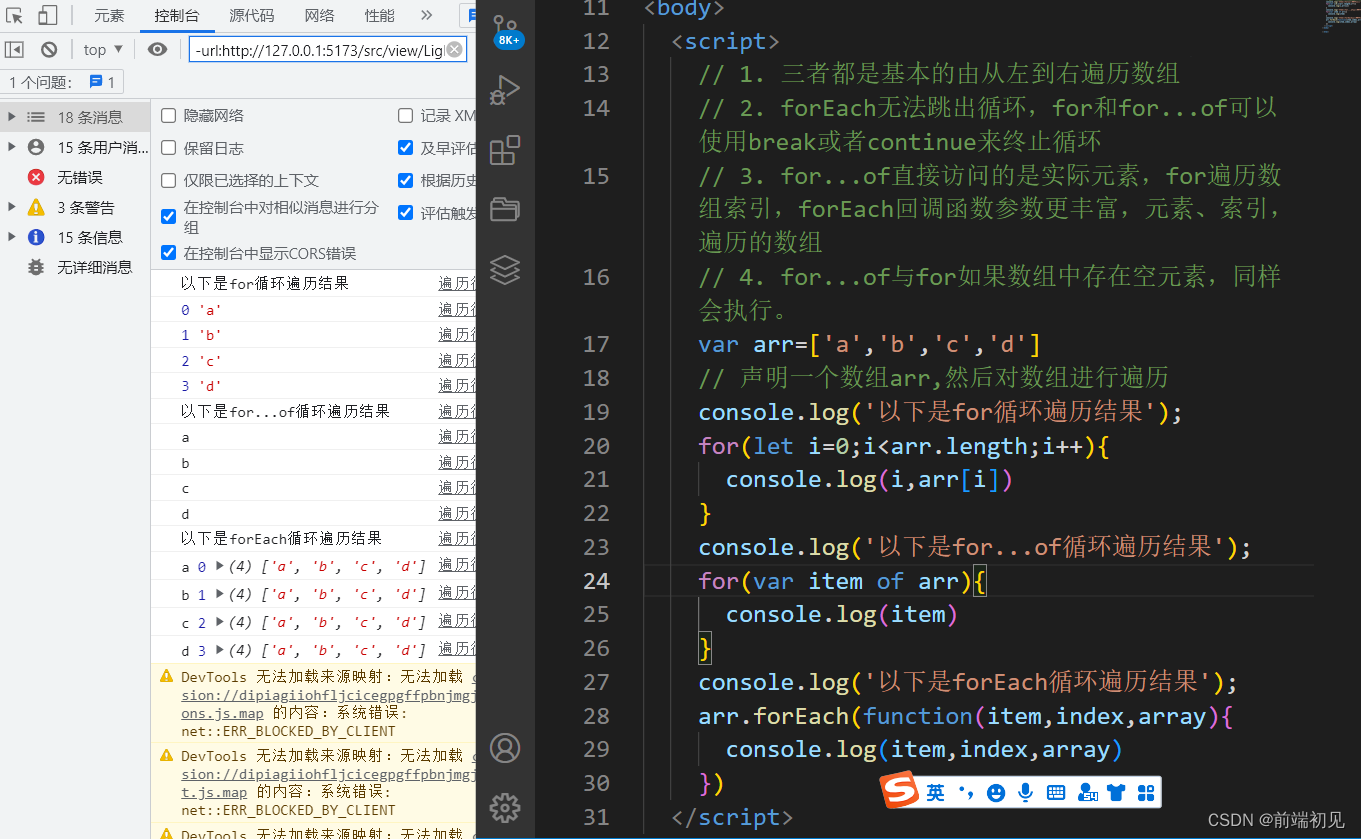
Task: Clear the console filter input text
Action: click(x=454, y=49)
